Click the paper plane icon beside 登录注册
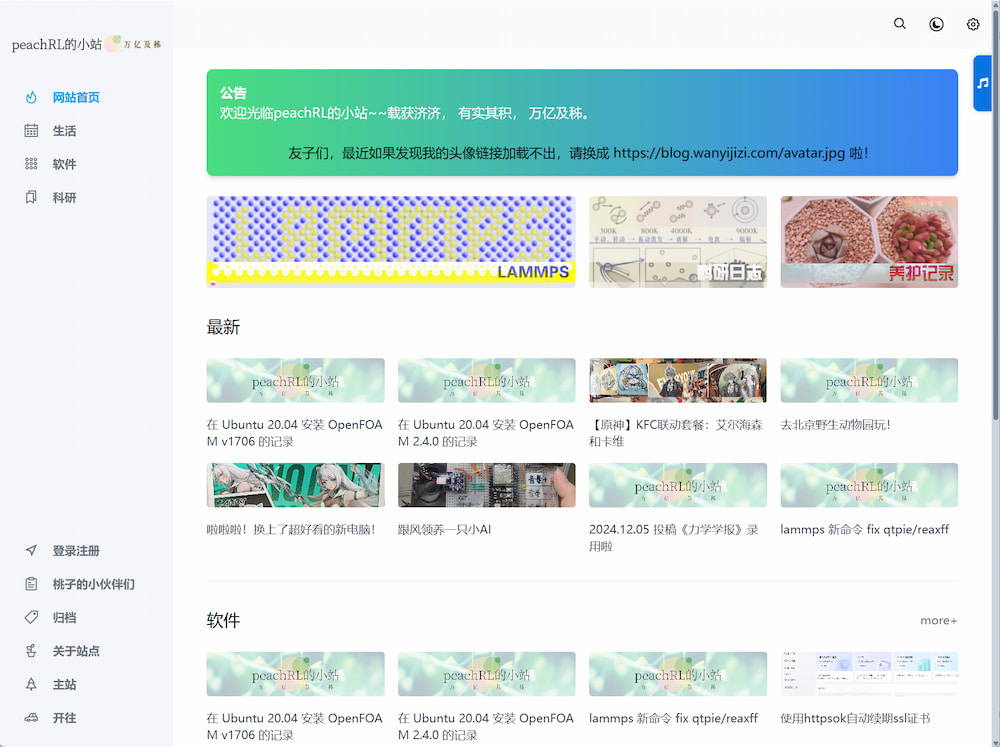 tap(32, 551)
